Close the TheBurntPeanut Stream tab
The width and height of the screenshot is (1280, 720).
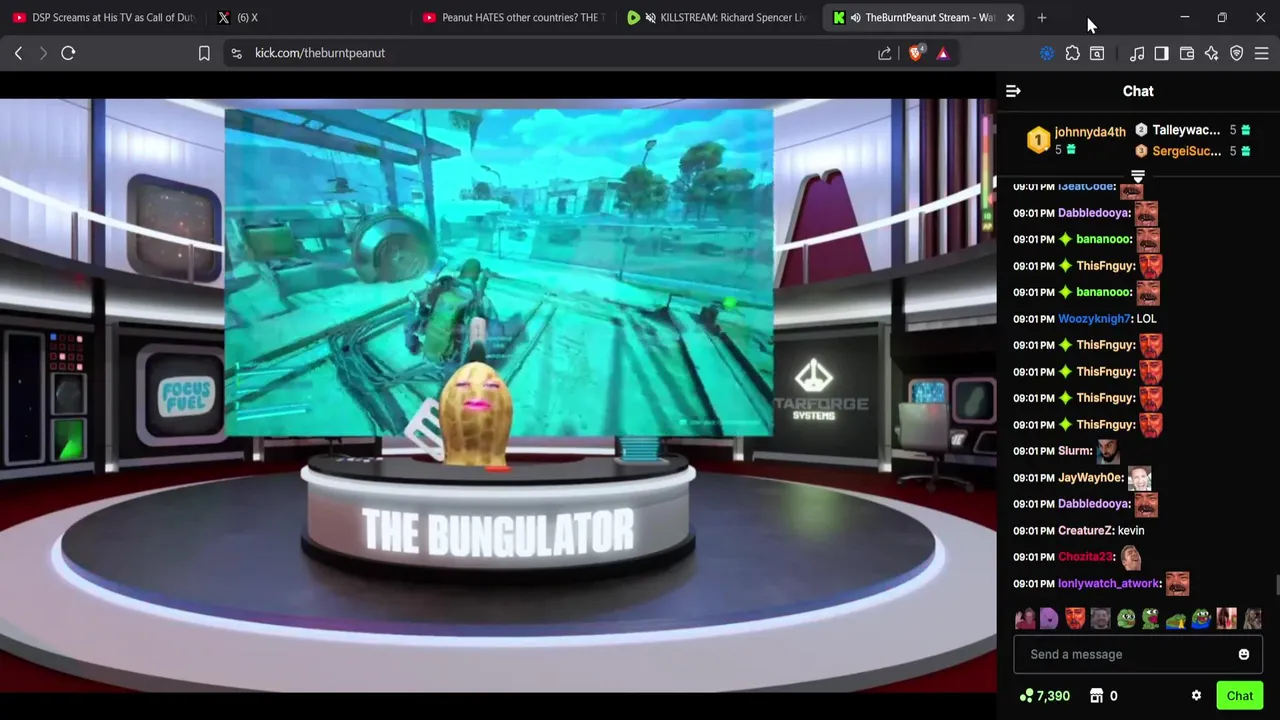click(x=1010, y=17)
